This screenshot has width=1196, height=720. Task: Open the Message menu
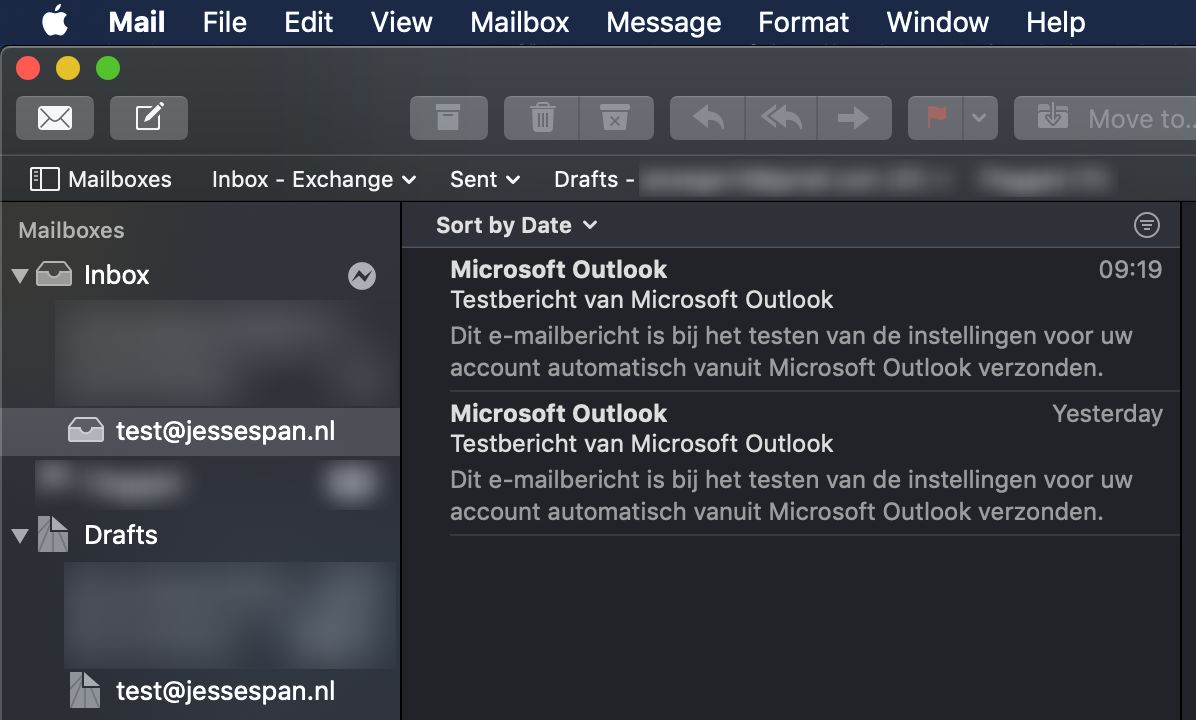pos(664,22)
